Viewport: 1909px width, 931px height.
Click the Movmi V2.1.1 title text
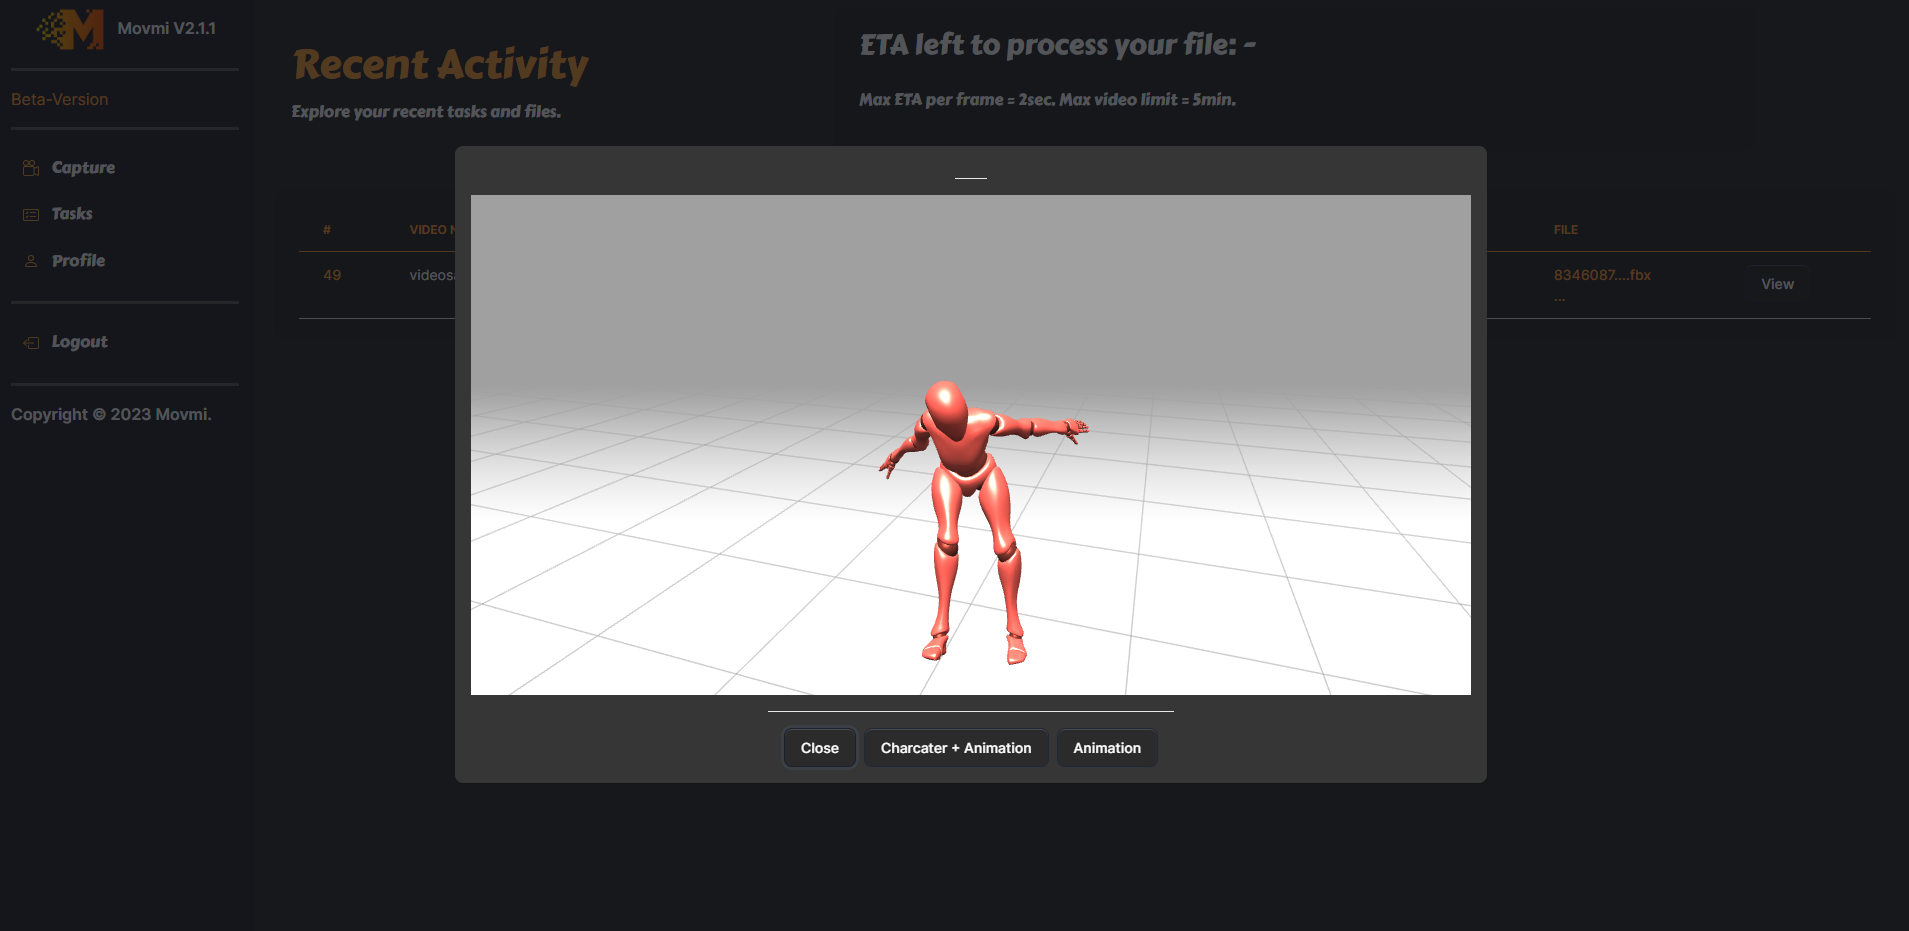tap(166, 28)
